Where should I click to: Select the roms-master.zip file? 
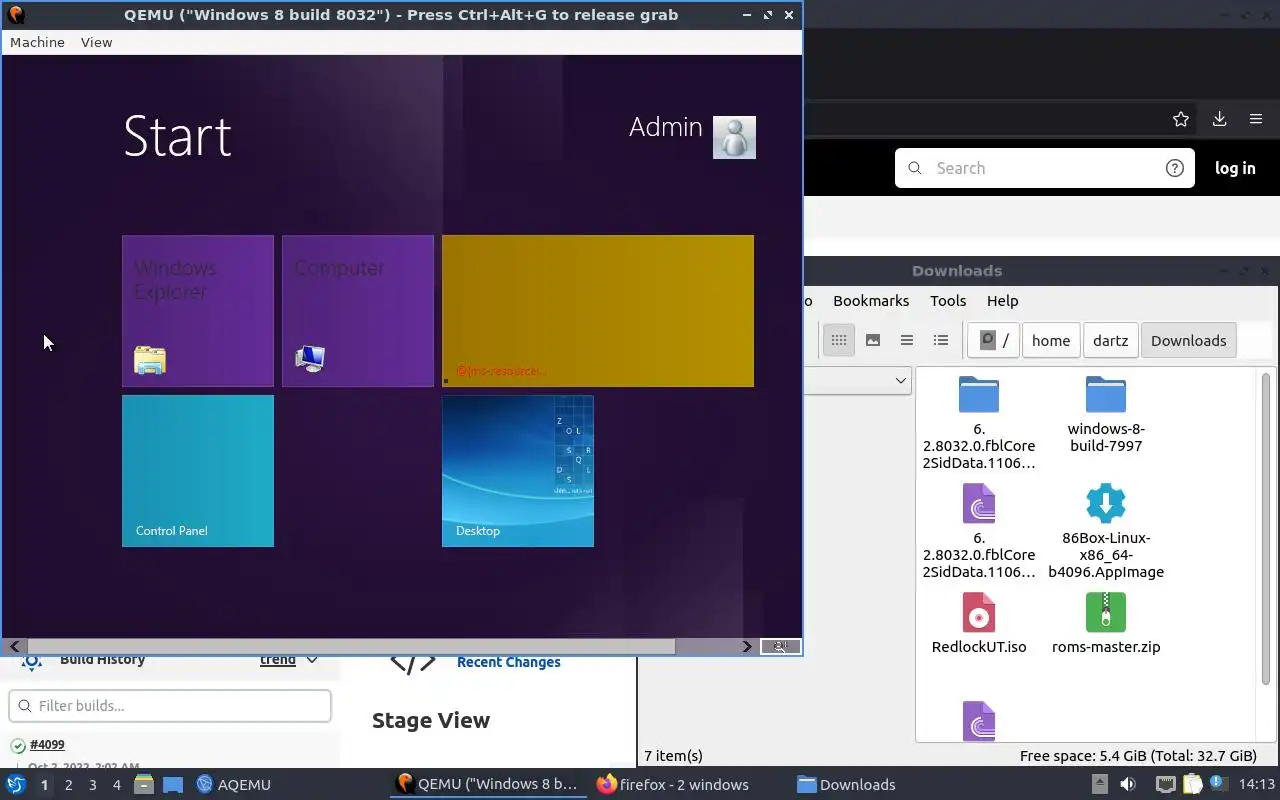coord(1106,622)
